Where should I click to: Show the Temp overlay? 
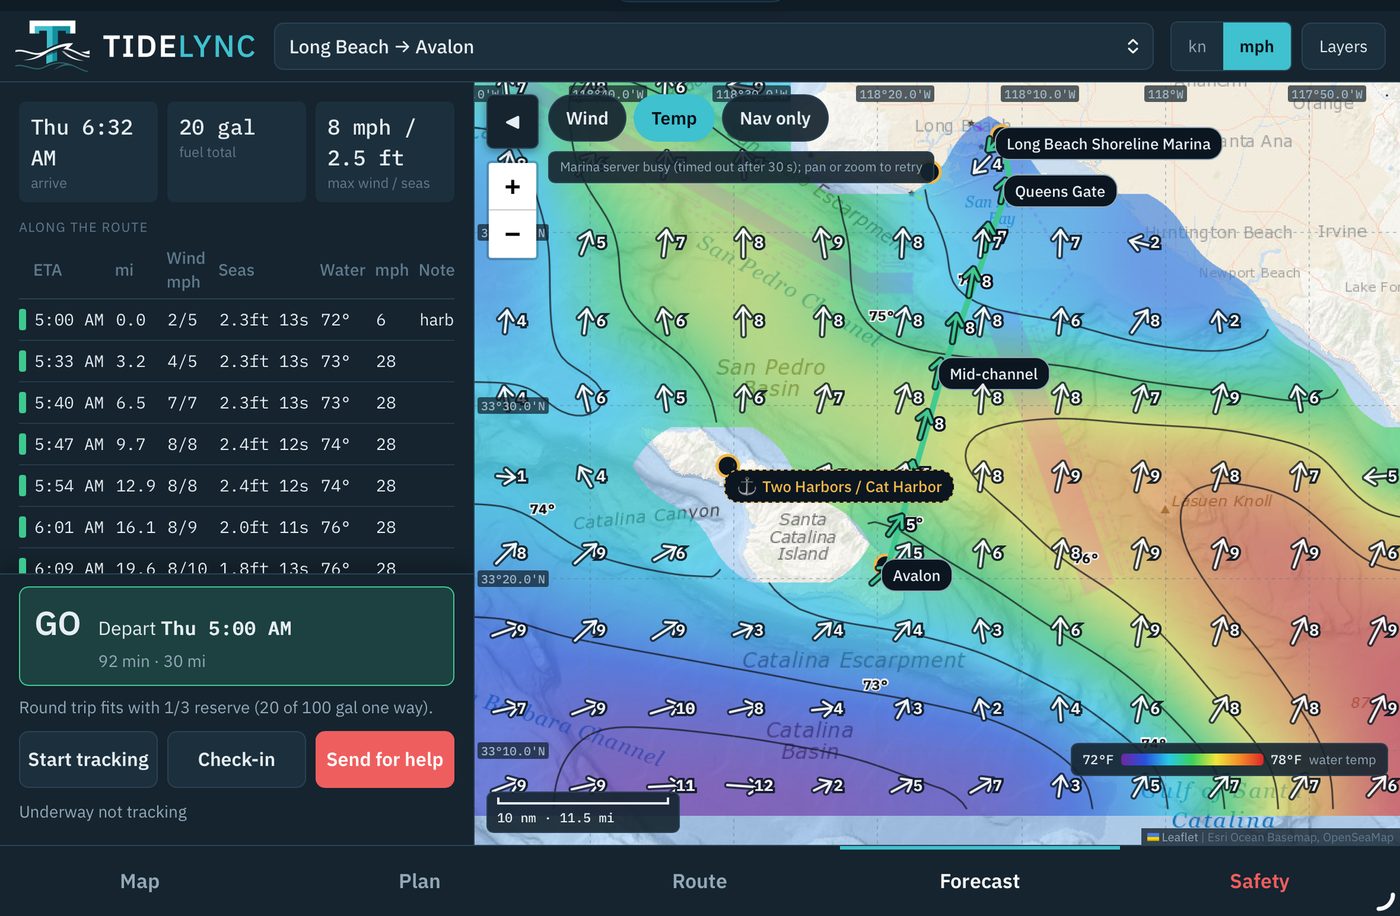[x=674, y=119]
